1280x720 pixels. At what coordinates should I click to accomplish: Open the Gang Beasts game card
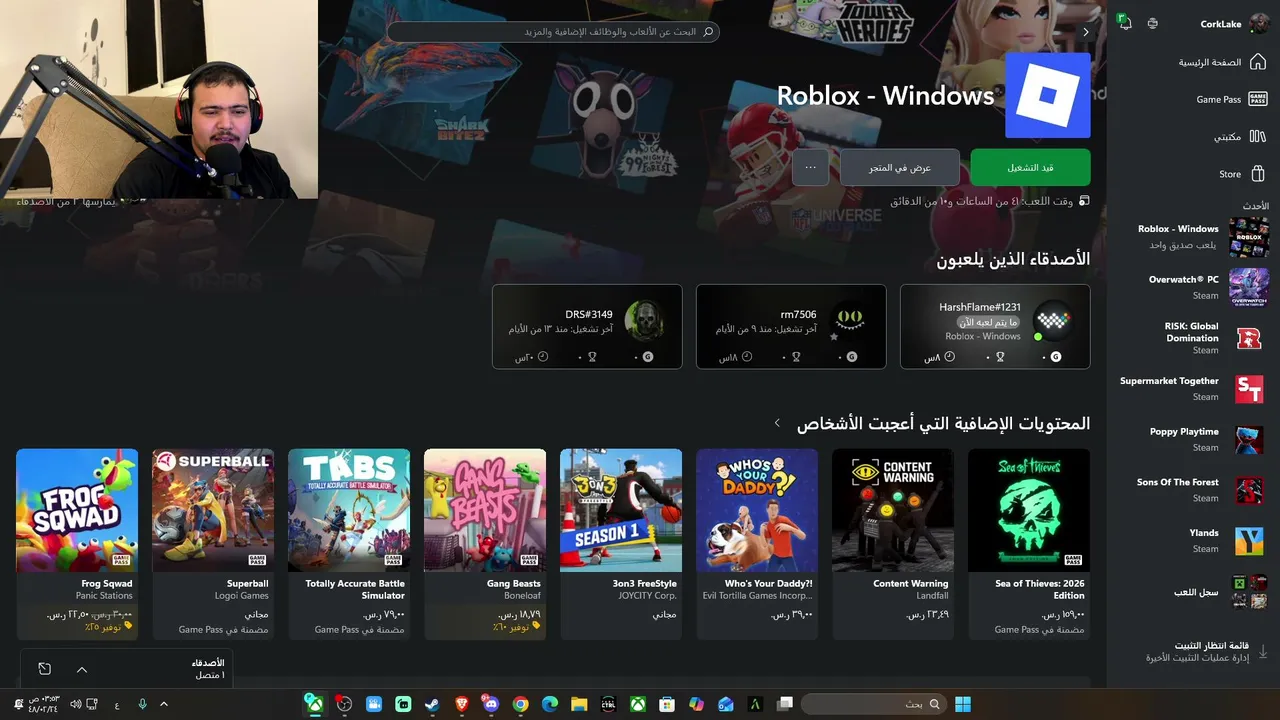(485, 543)
